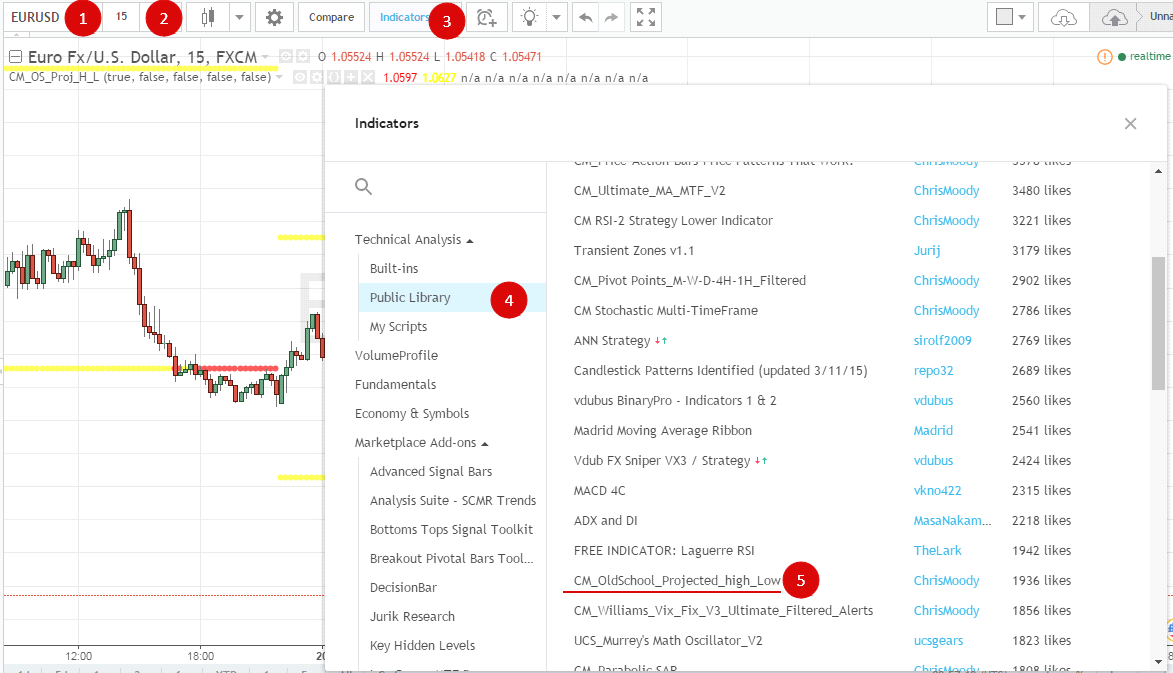Image resolution: width=1173 pixels, height=673 pixels.
Task: Toggle fullscreen mode icon
Action: (646, 17)
